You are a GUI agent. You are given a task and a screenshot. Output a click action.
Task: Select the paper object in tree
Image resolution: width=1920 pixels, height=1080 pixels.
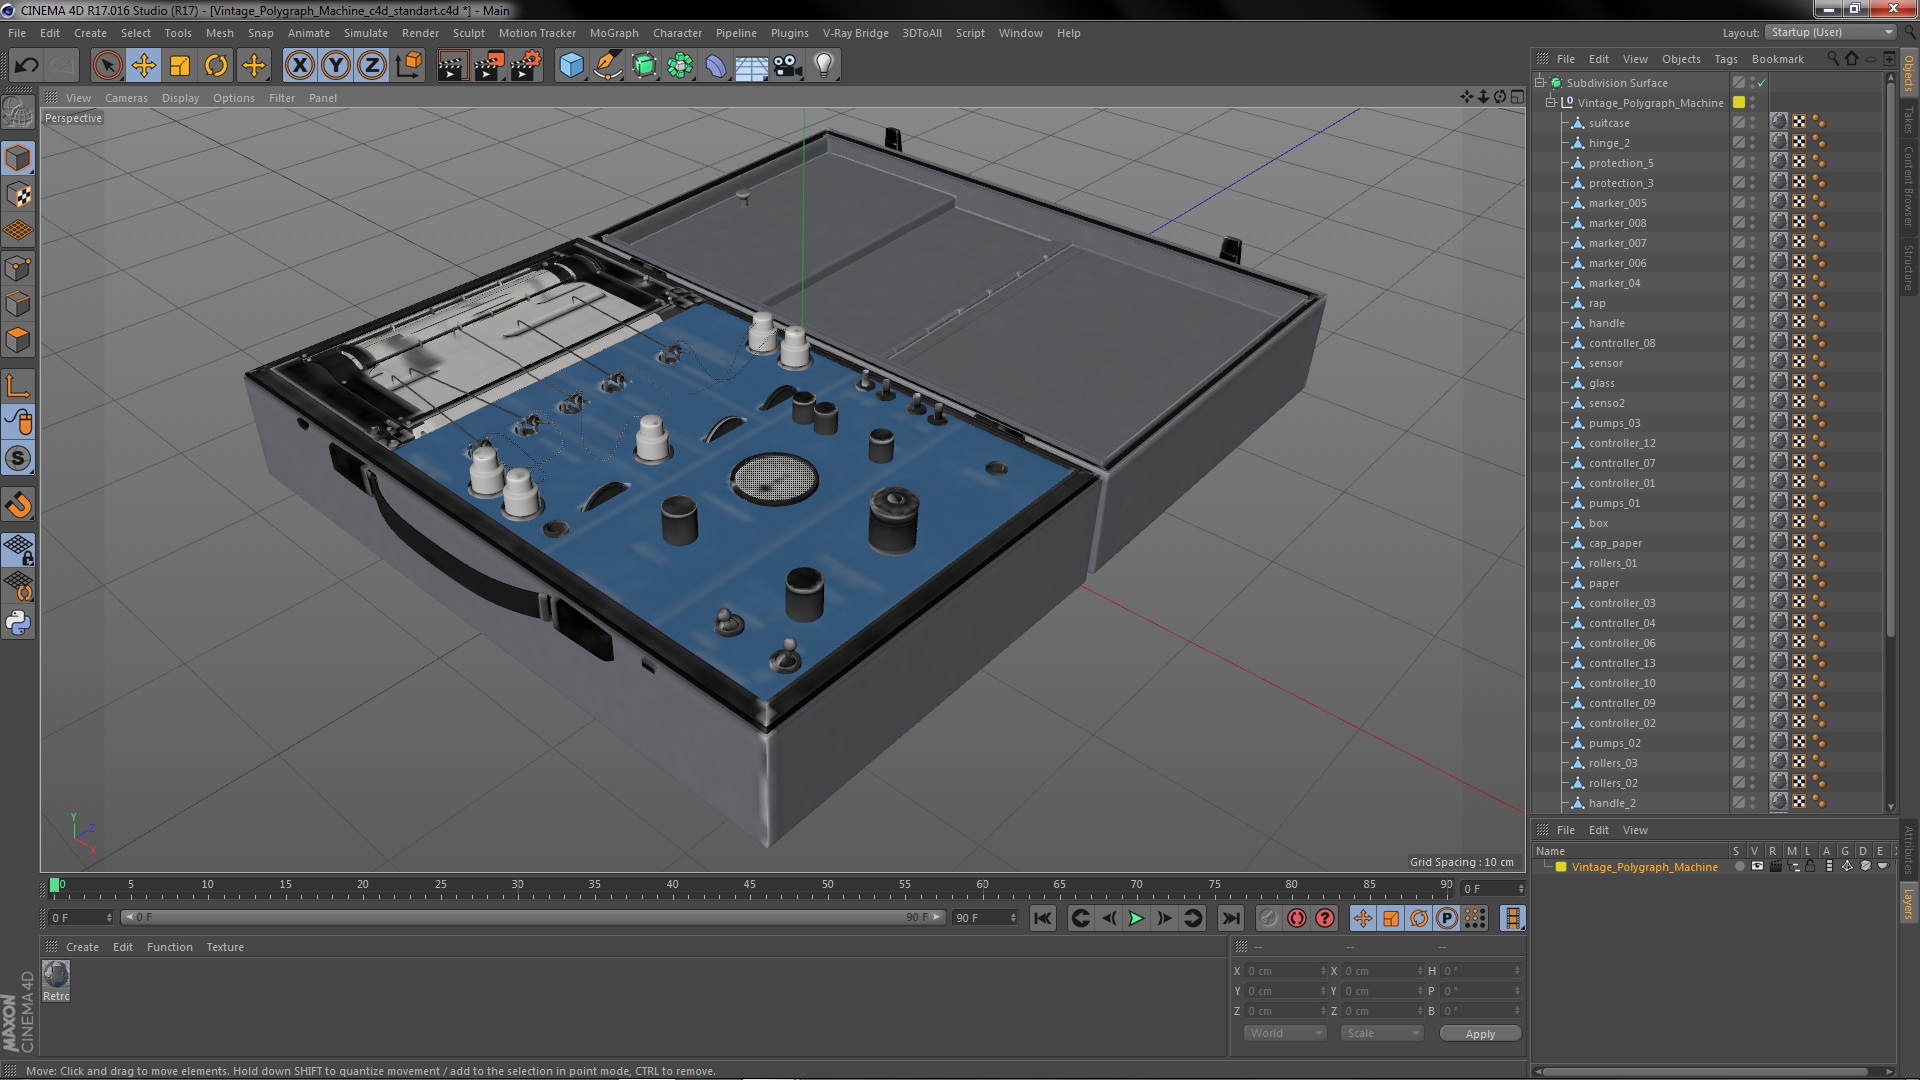pyautogui.click(x=1603, y=583)
